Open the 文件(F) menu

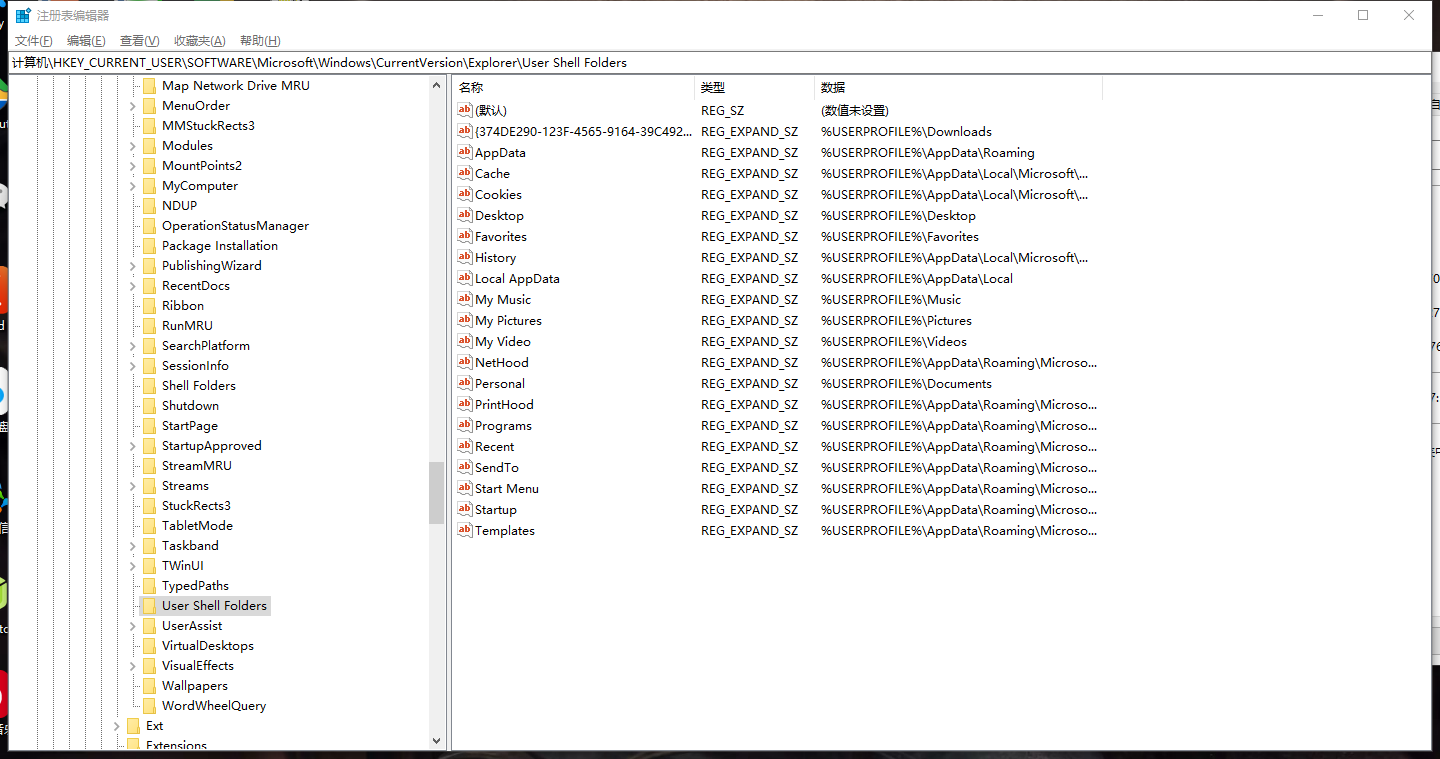tap(33, 41)
